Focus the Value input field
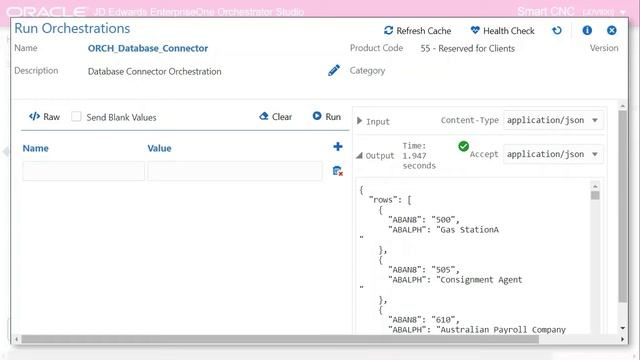 (x=235, y=171)
